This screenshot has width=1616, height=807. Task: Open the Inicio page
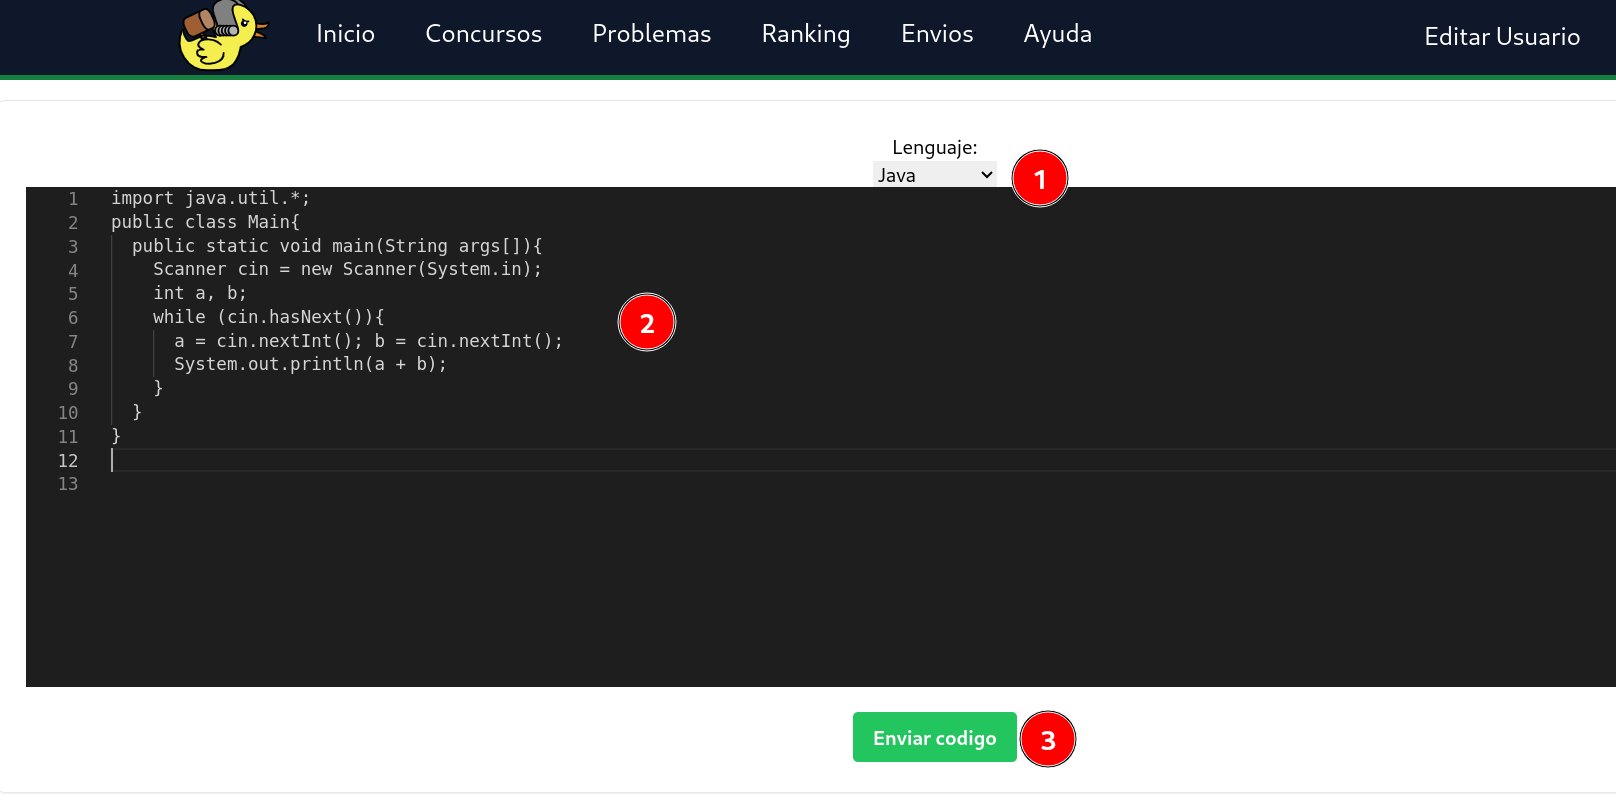click(x=345, y=34)
